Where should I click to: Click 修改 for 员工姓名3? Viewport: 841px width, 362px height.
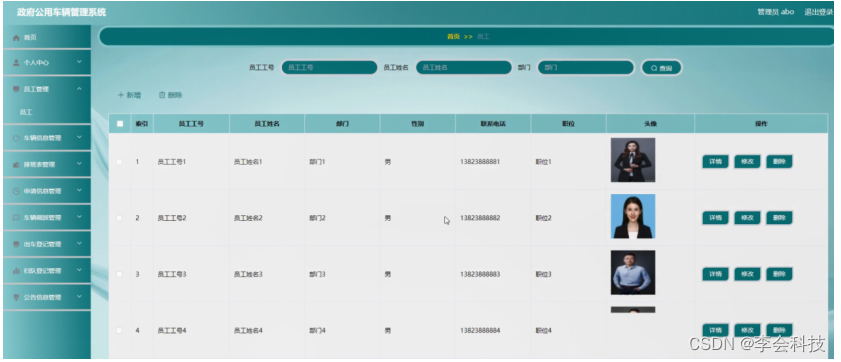coord(747,274)
